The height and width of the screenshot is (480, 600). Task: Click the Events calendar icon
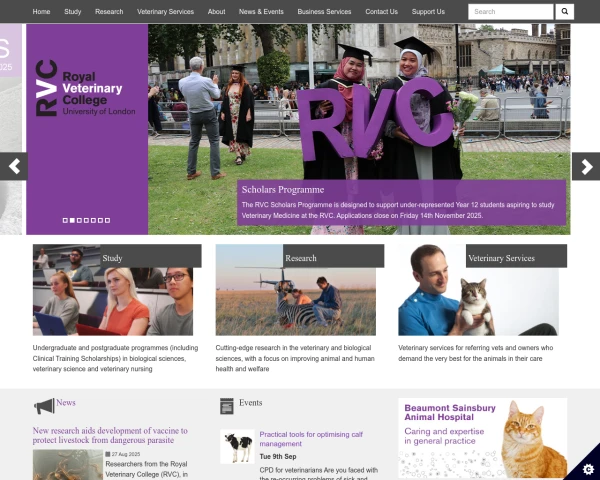click(x=227, y=406)
